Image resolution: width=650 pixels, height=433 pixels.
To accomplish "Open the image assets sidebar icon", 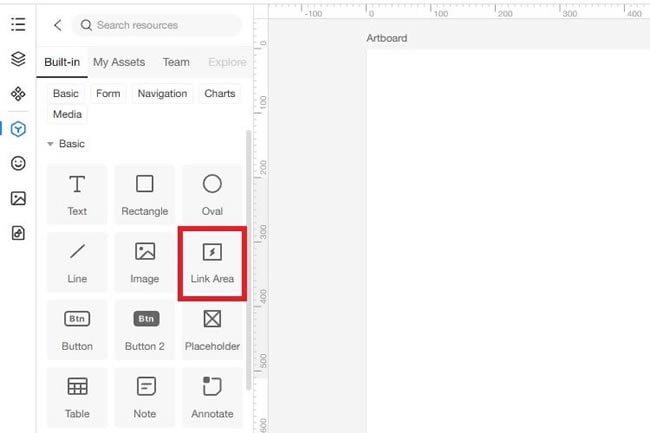I will pyautogui.click(x=18, y=198).
